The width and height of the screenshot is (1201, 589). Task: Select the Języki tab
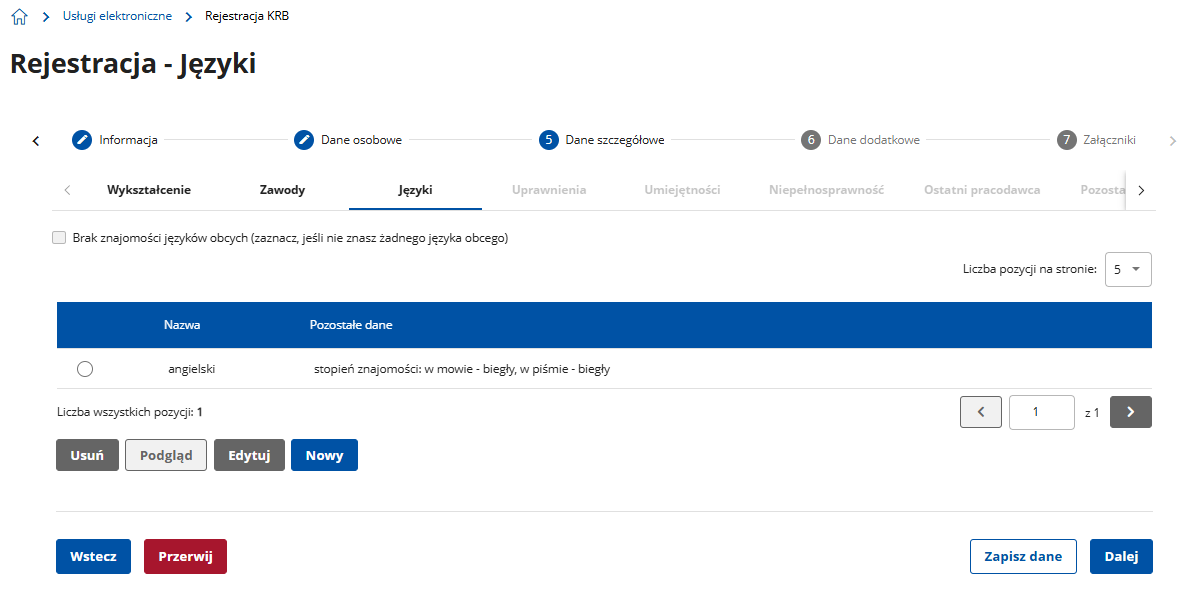(x=415, y=189)
